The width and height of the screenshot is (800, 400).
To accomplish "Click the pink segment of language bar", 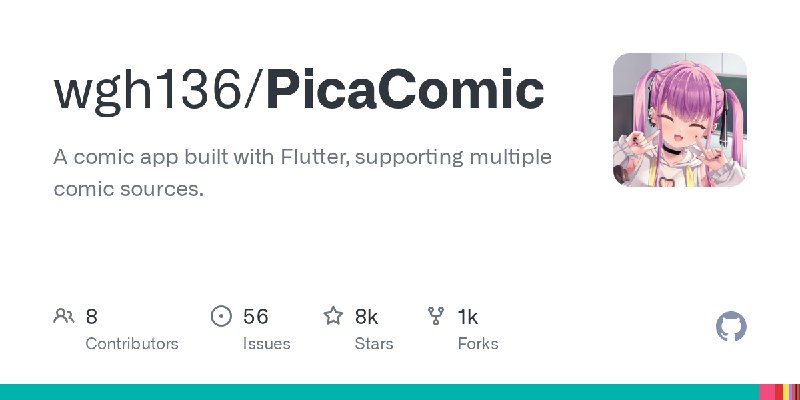I will click(x=769, y=392).
